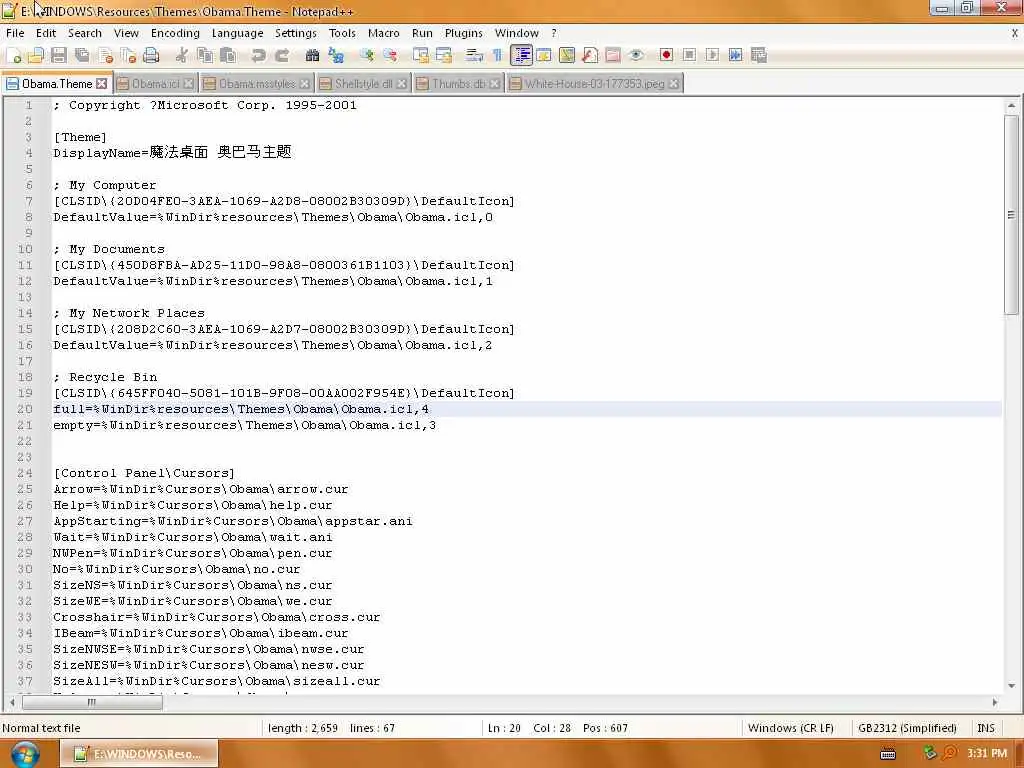Click the Zoom Out toolbar icon
Viewport: 1024px width, 768px height.
(390, 56)
